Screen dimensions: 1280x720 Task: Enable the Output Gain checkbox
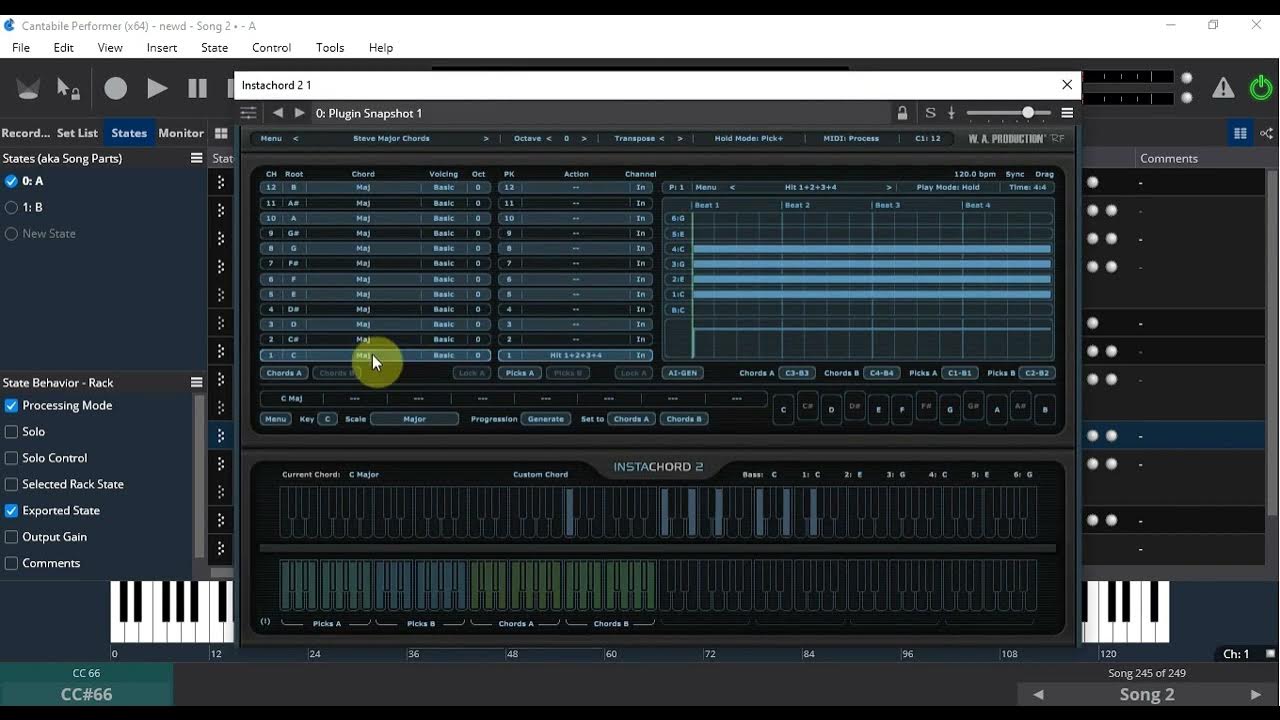[12, 536]
